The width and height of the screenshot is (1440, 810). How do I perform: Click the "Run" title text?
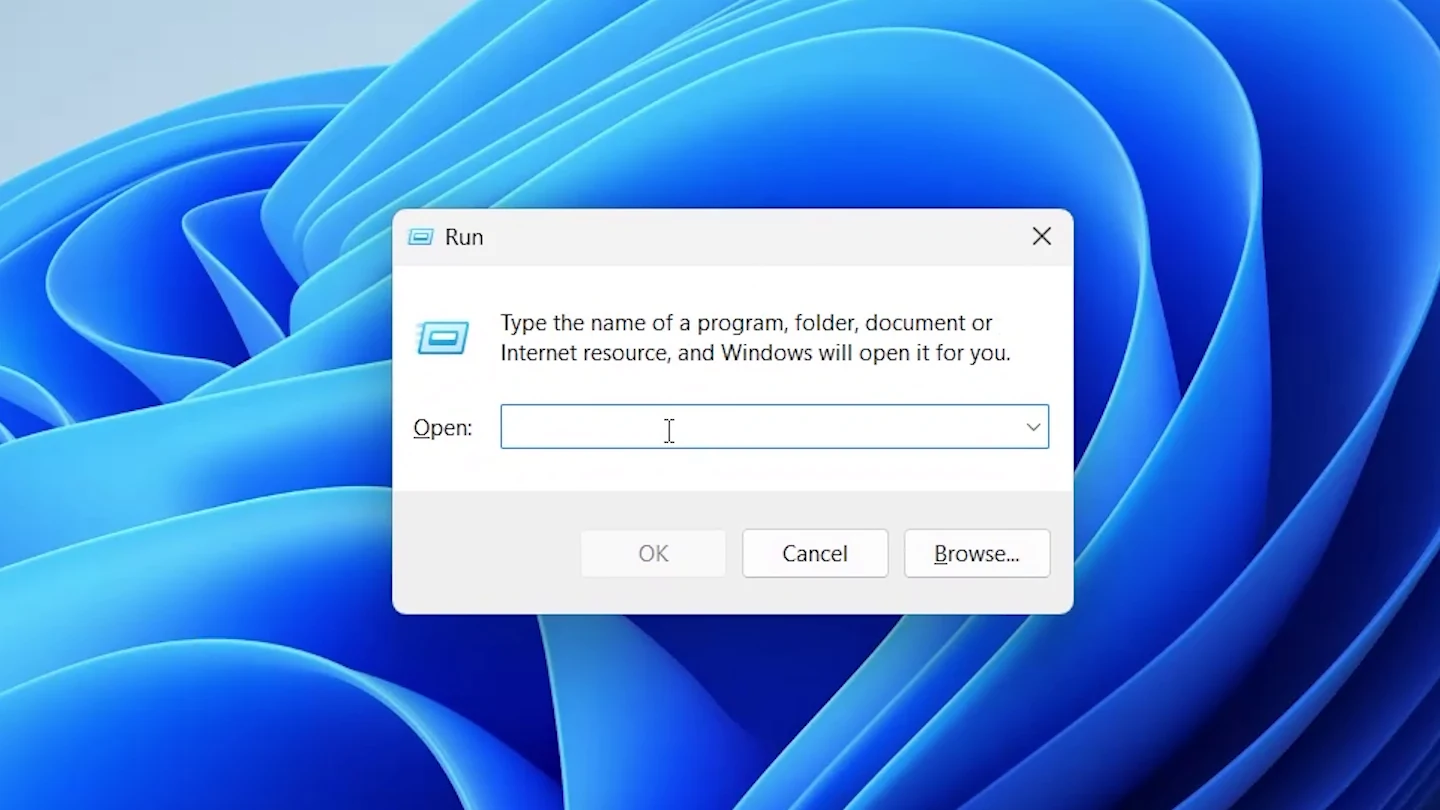coord(464,237)
